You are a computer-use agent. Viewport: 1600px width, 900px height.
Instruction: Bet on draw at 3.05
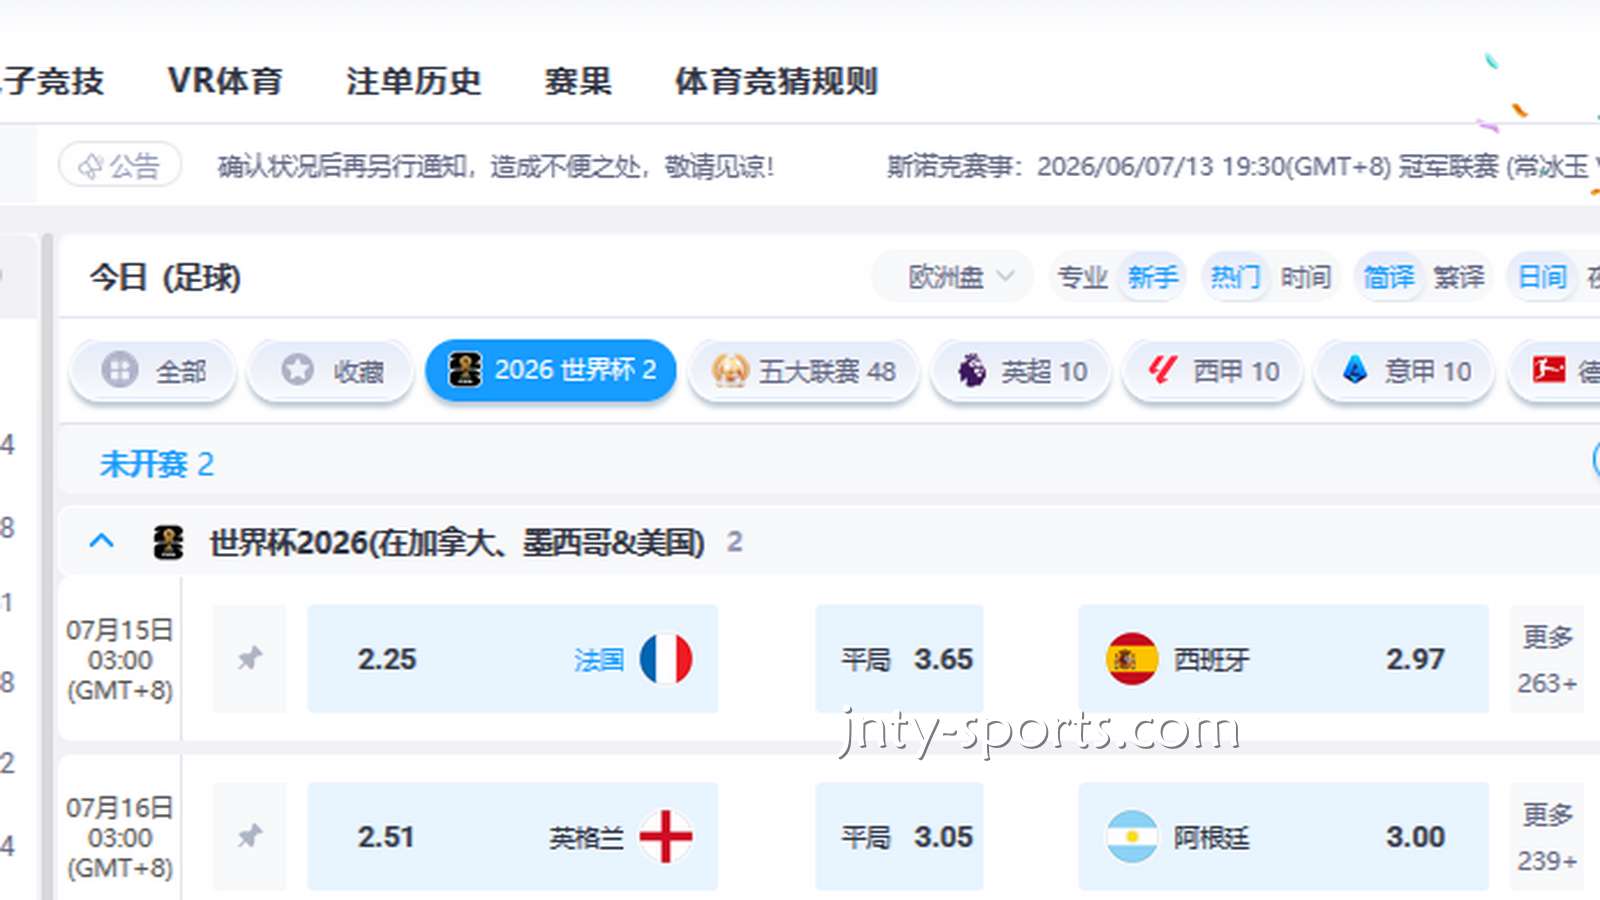[899, 836]
